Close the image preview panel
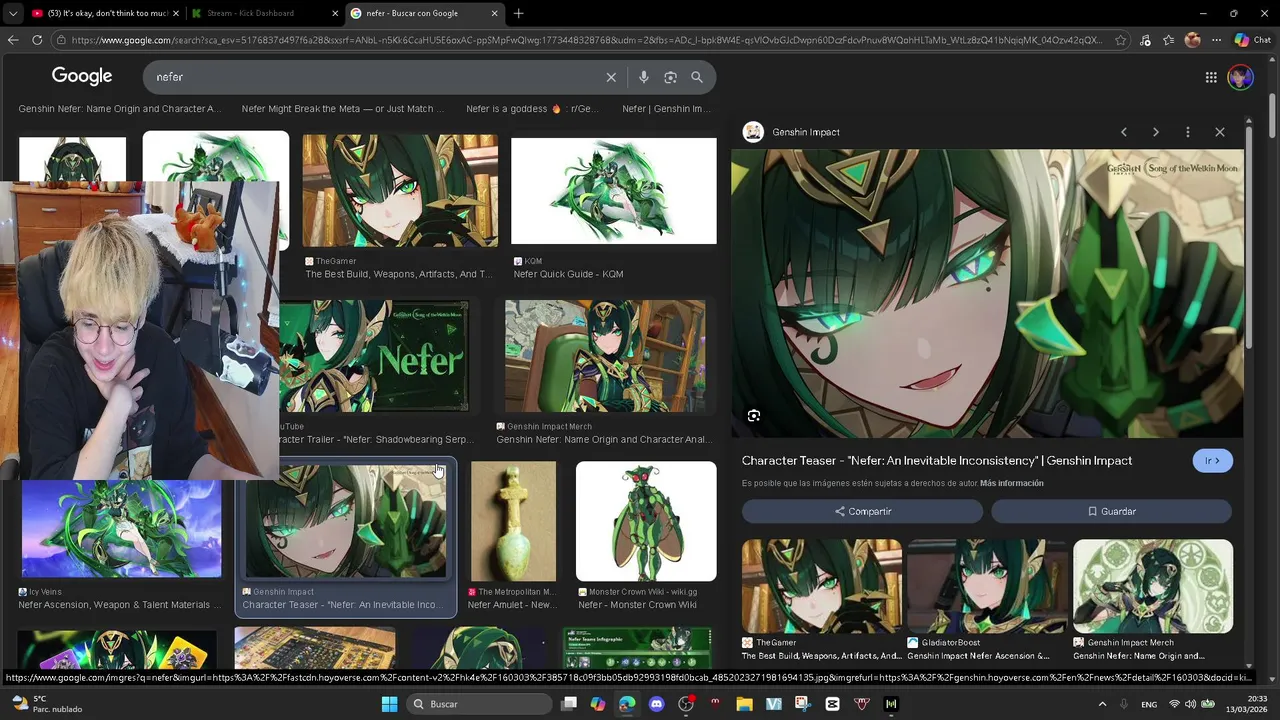Viewport: 1280px width, 720px height. (x=1220, y=132)
